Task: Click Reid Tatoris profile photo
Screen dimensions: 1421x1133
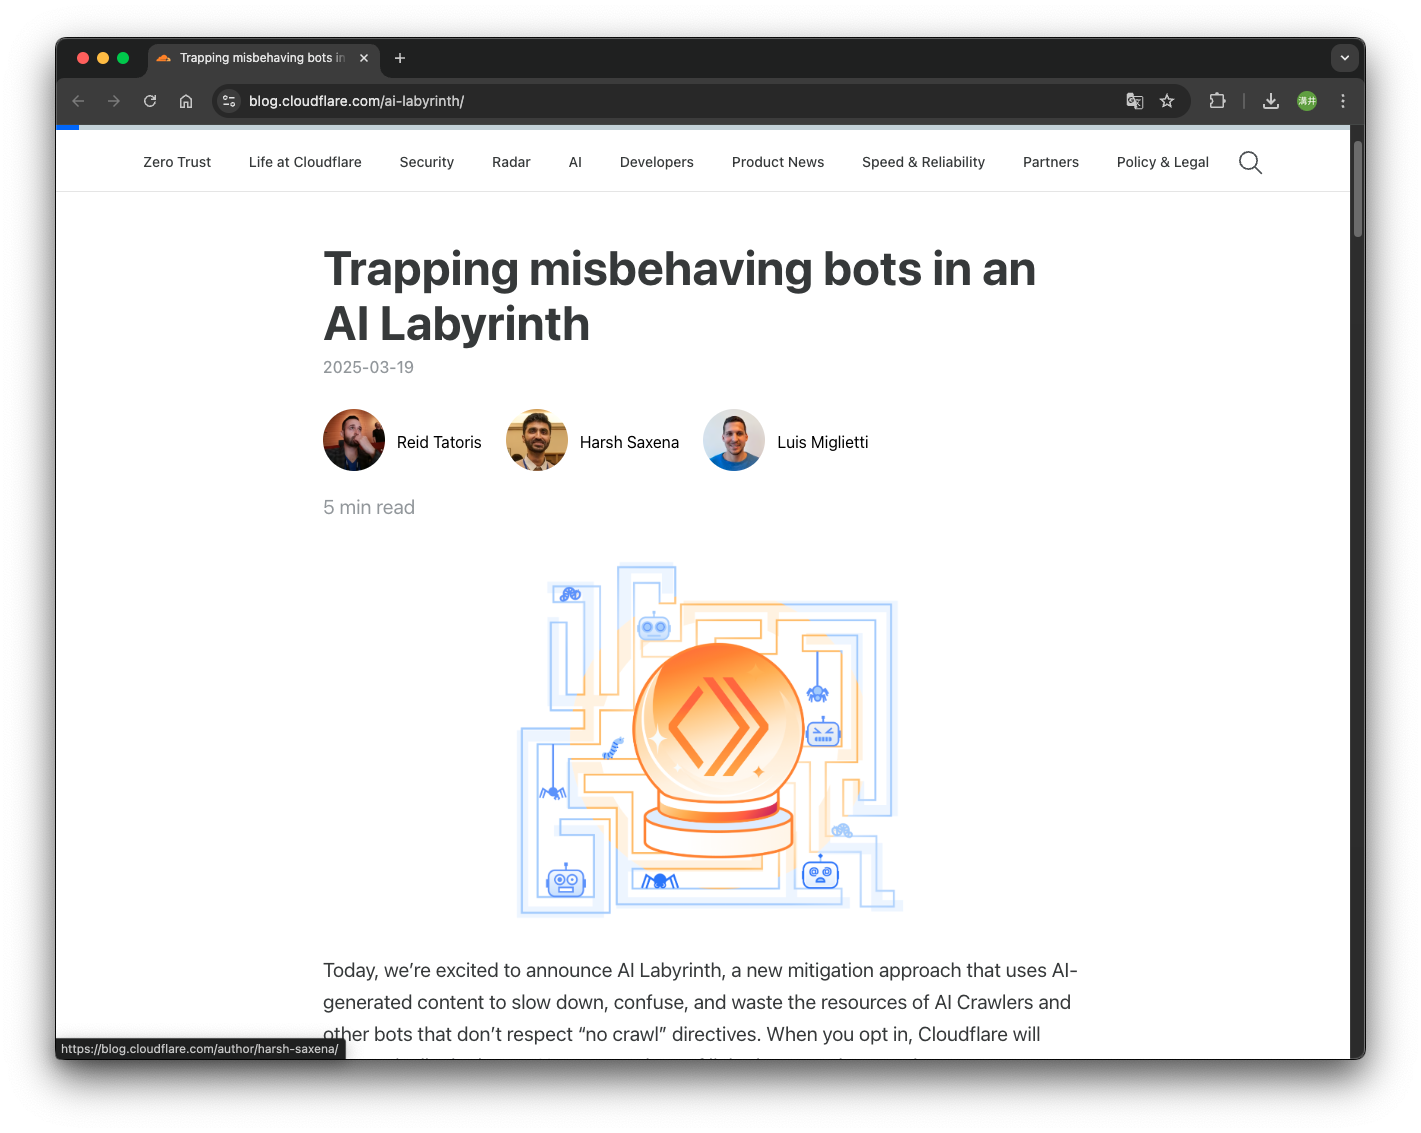Action: 354,440
